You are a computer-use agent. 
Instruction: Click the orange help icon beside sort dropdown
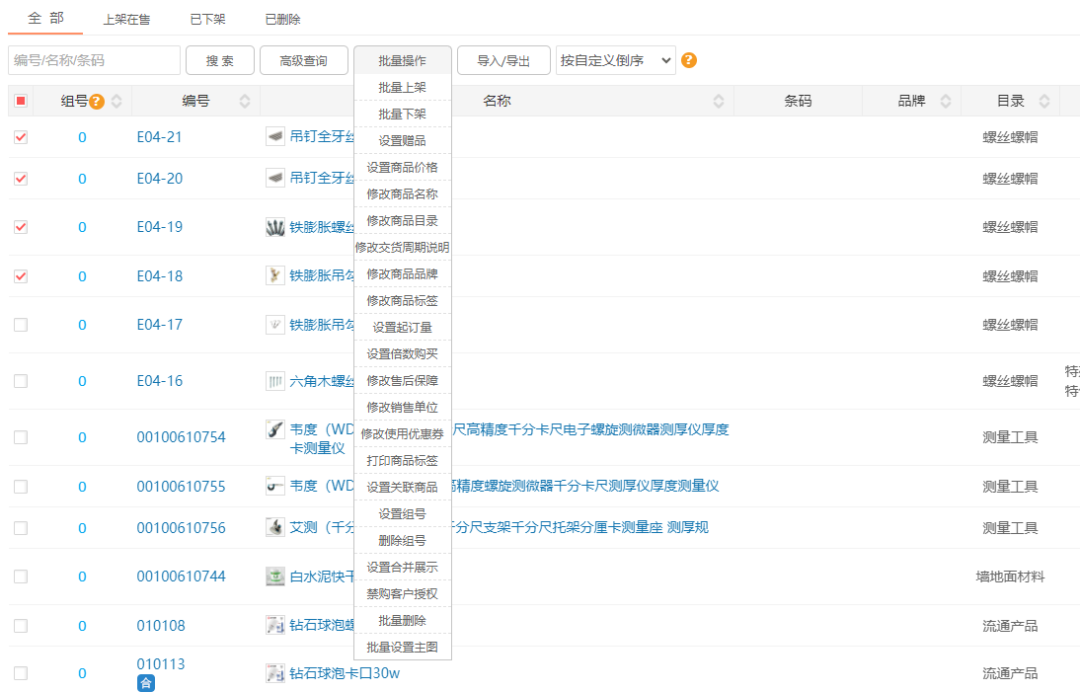(689, 60)
